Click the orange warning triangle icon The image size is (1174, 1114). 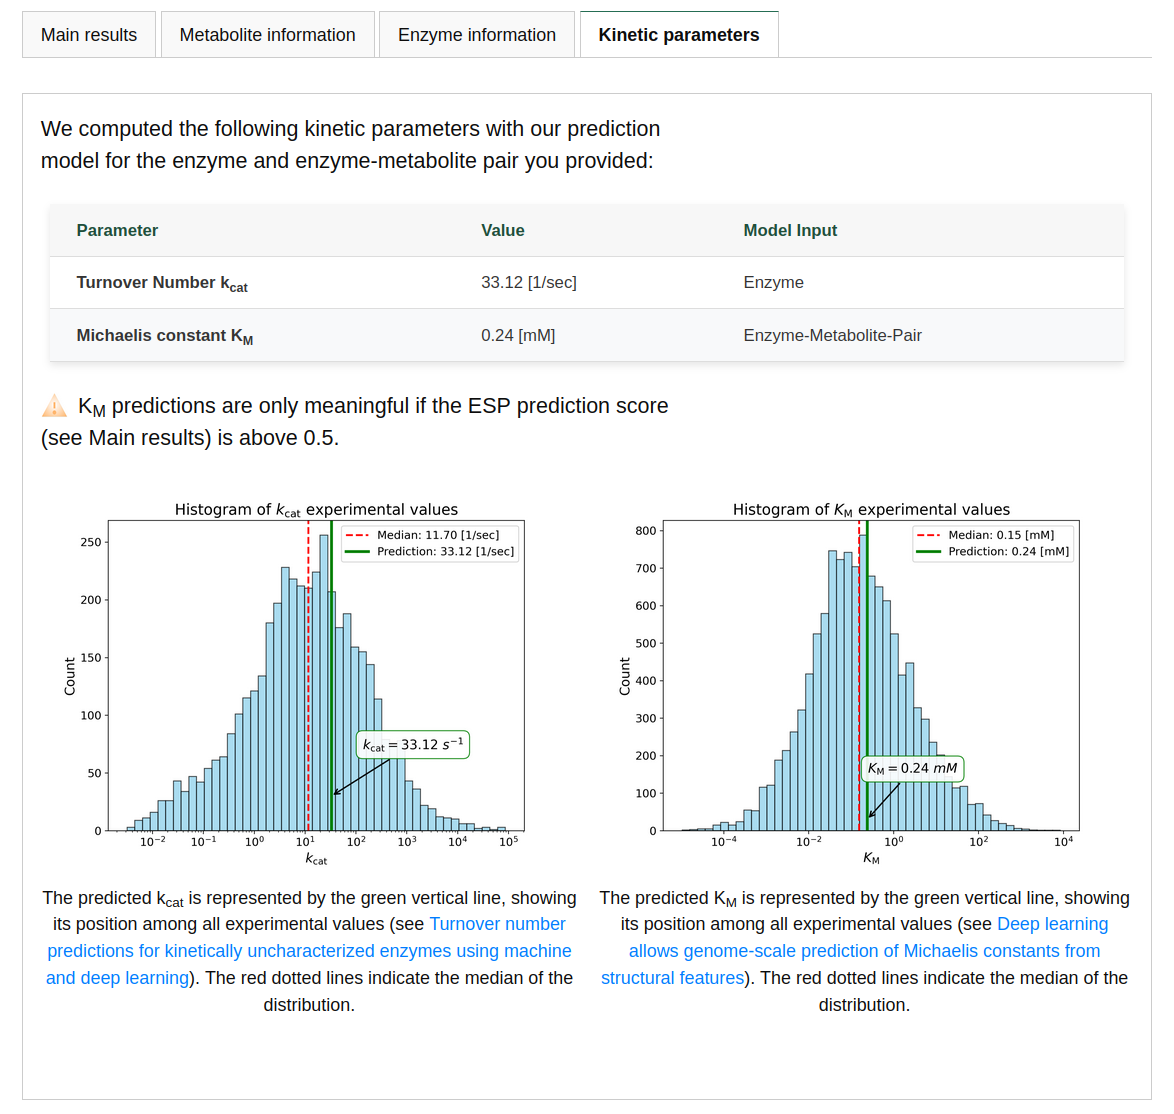54,406
